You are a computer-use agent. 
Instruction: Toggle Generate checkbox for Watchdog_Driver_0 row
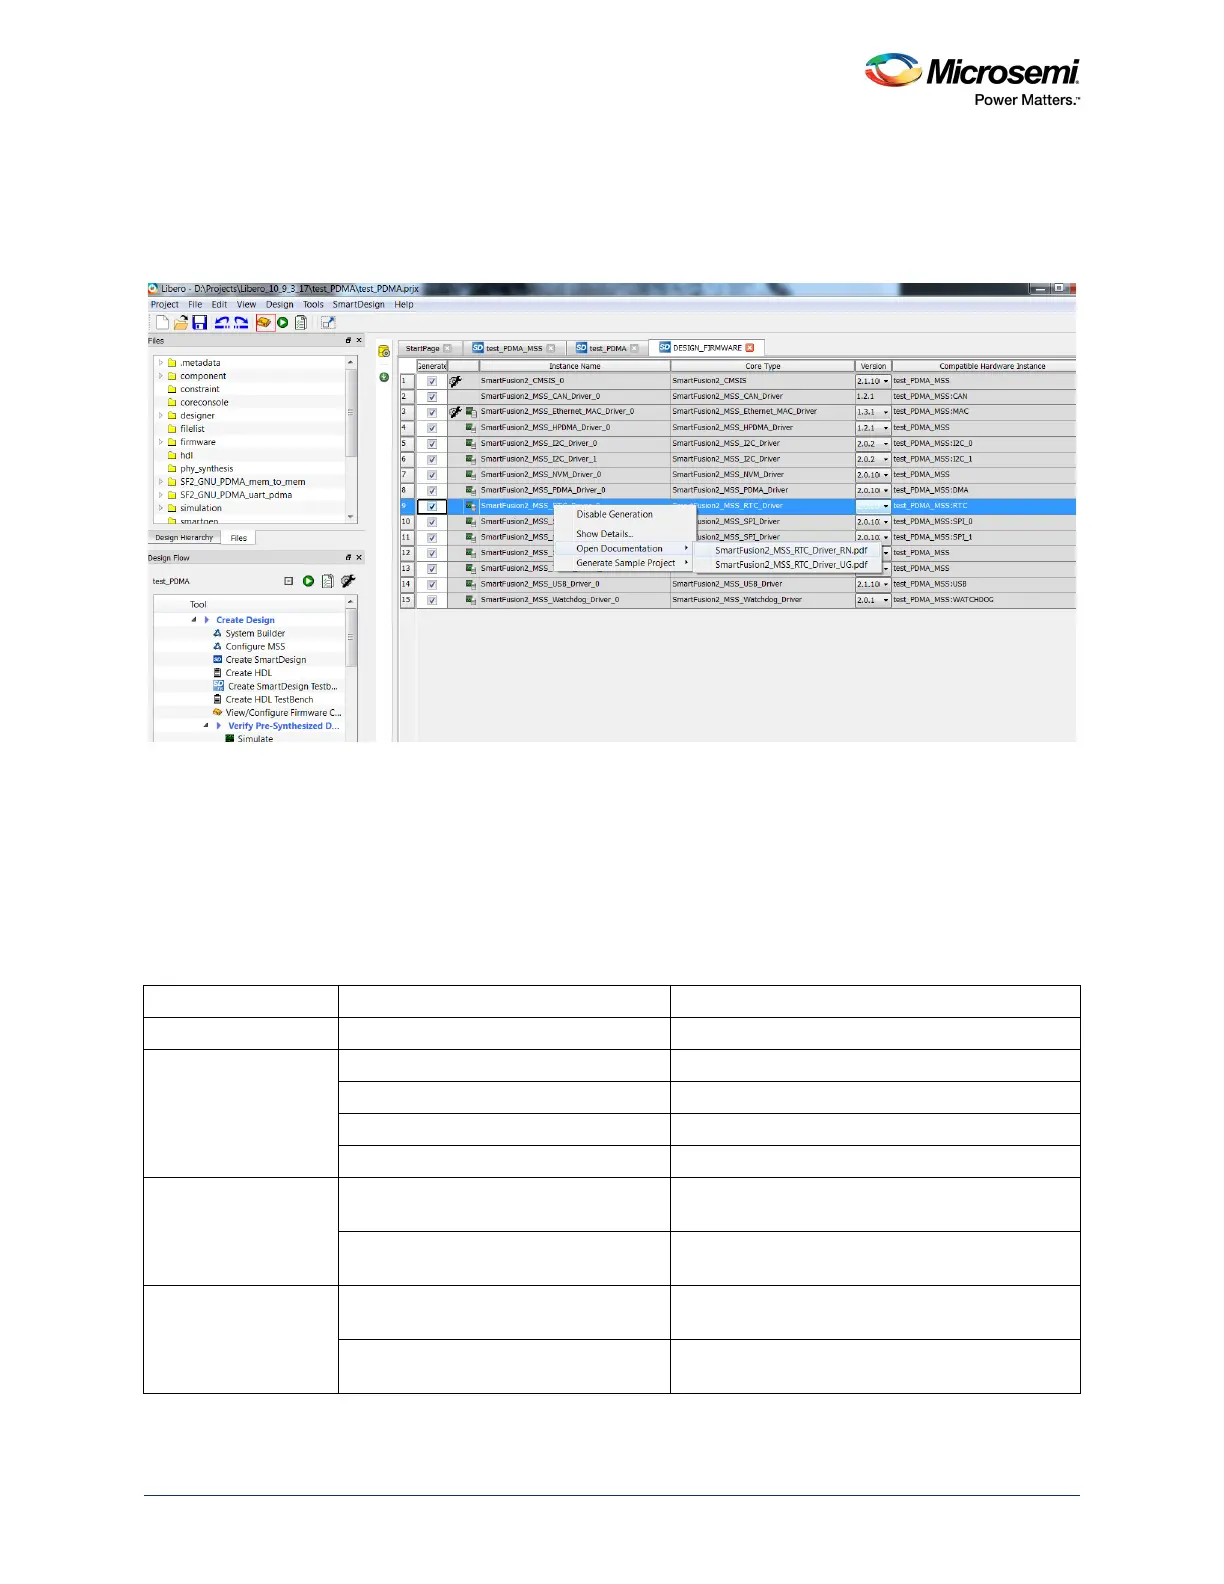pos(432,600)
